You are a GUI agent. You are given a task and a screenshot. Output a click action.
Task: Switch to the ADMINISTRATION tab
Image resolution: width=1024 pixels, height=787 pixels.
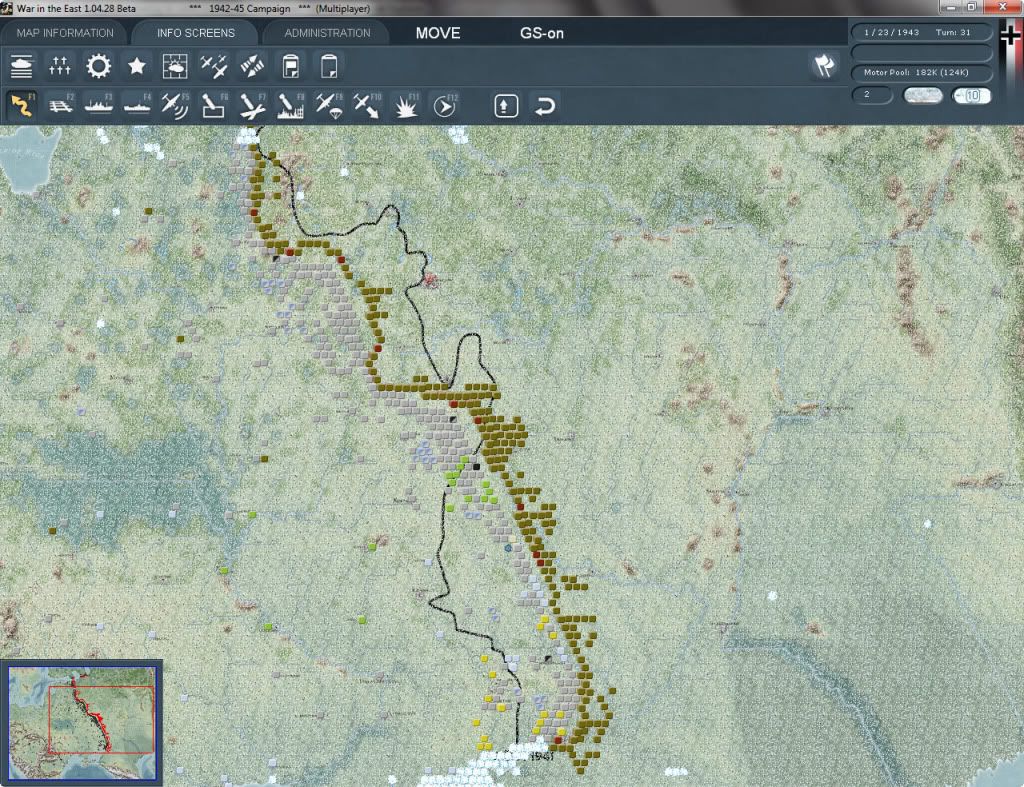coord(327,33)
